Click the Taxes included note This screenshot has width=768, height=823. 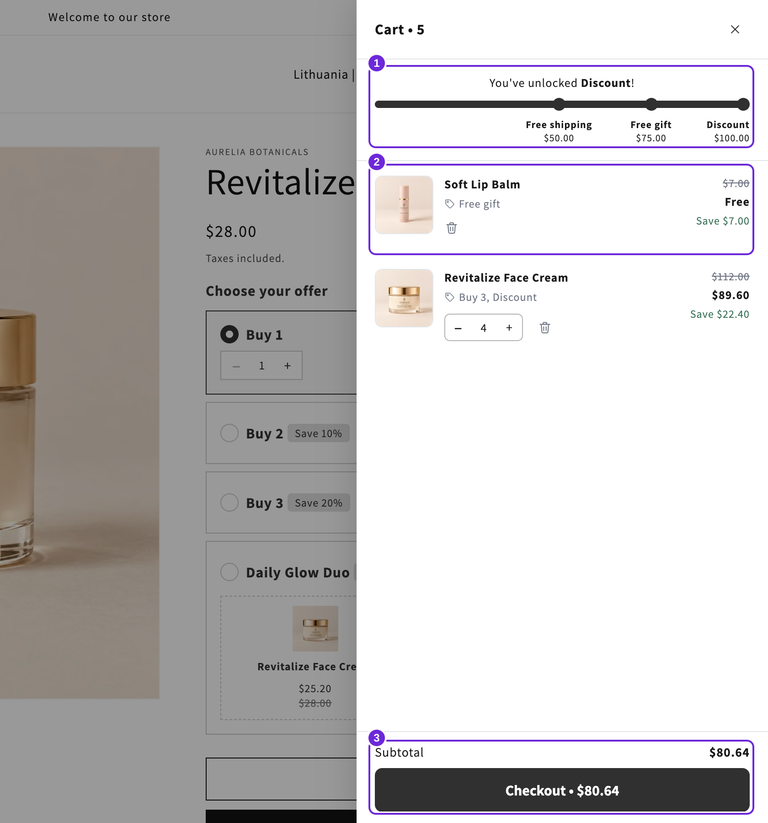coord(245,258)
